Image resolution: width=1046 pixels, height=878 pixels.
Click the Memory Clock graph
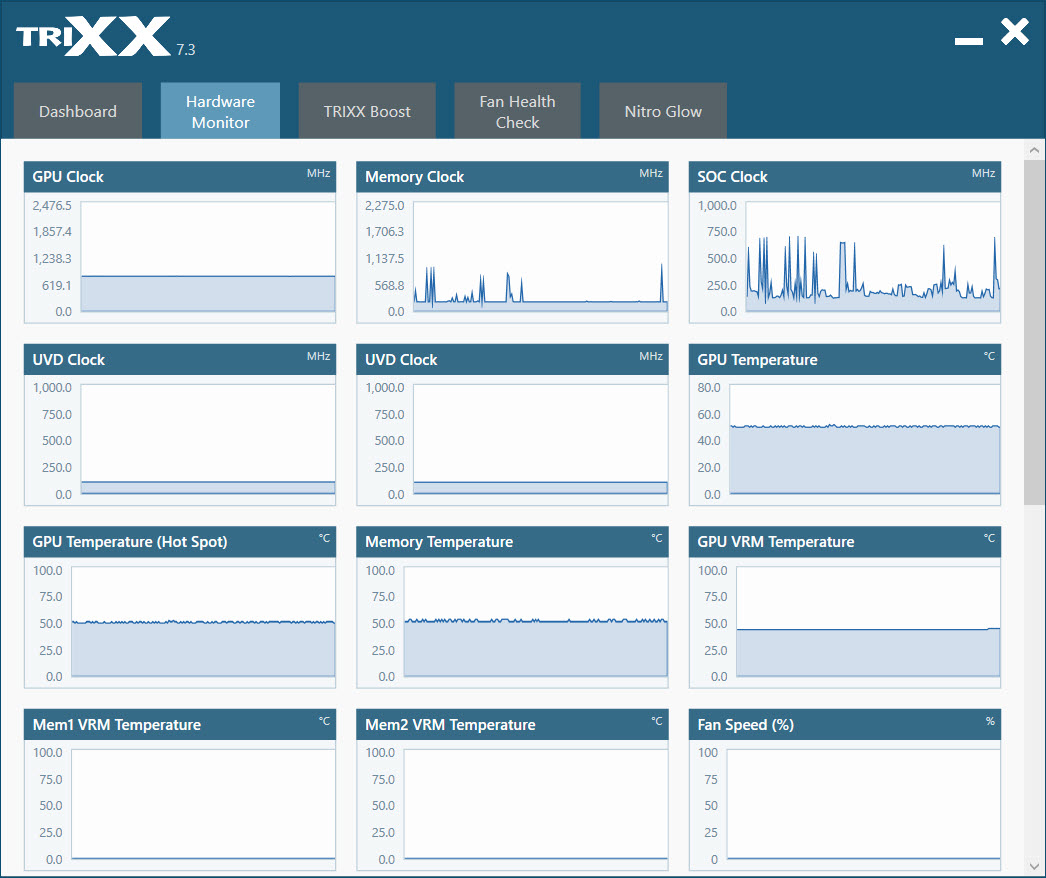click(540, 257)
